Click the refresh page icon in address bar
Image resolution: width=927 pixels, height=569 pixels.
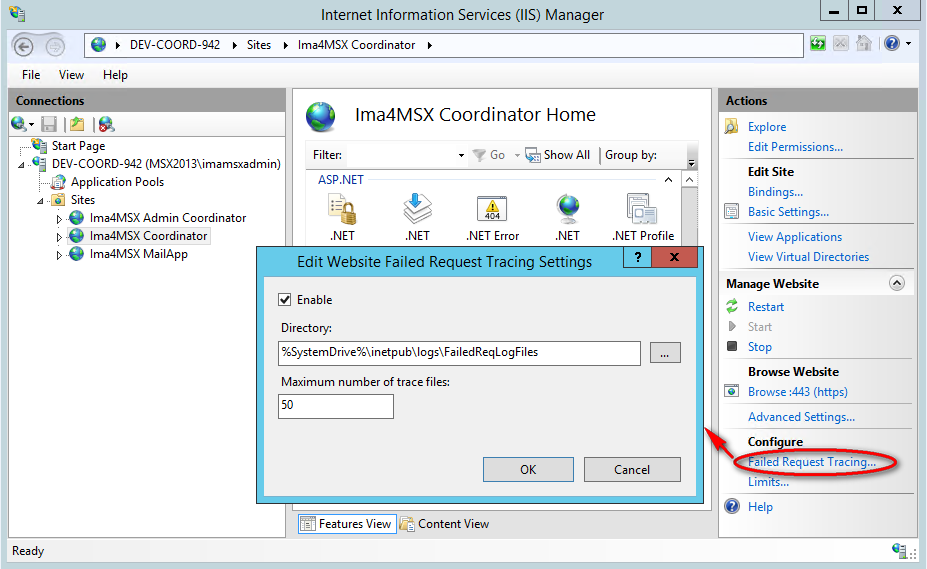[818, 43]
